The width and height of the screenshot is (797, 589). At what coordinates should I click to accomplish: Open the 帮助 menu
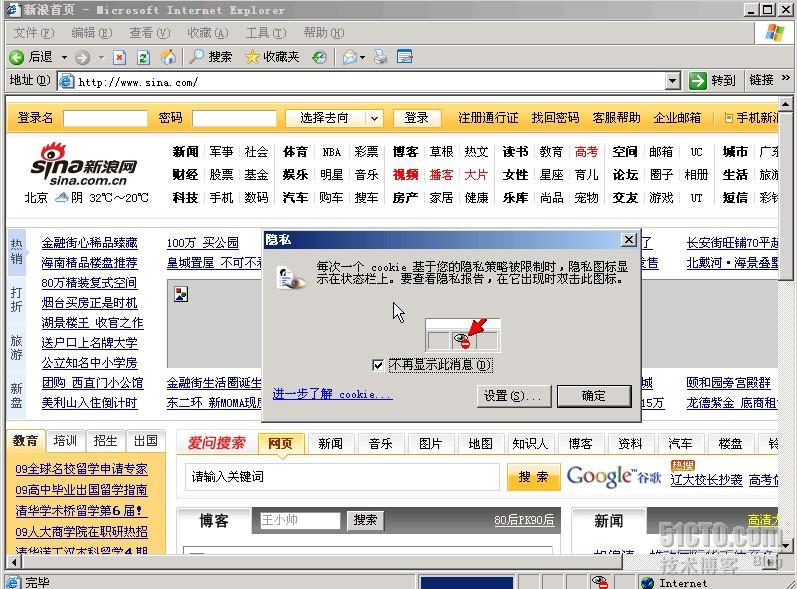324,33
